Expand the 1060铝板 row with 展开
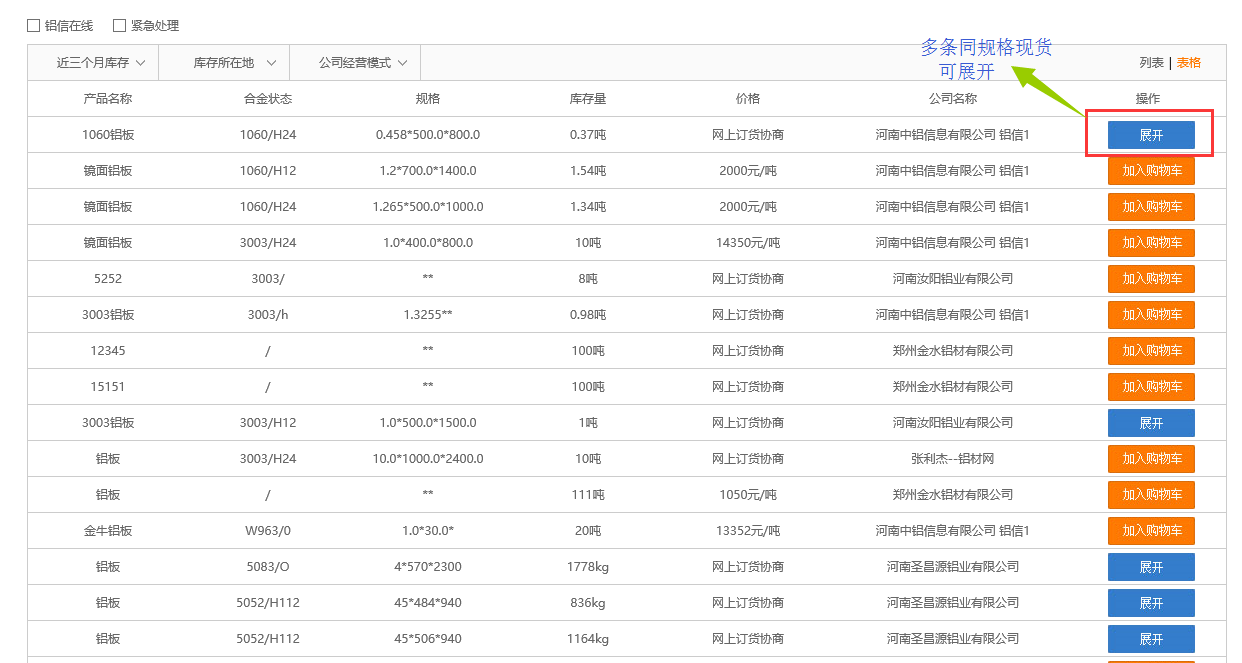Screen dimensions: 1242x663 (x=1151, y=135)
